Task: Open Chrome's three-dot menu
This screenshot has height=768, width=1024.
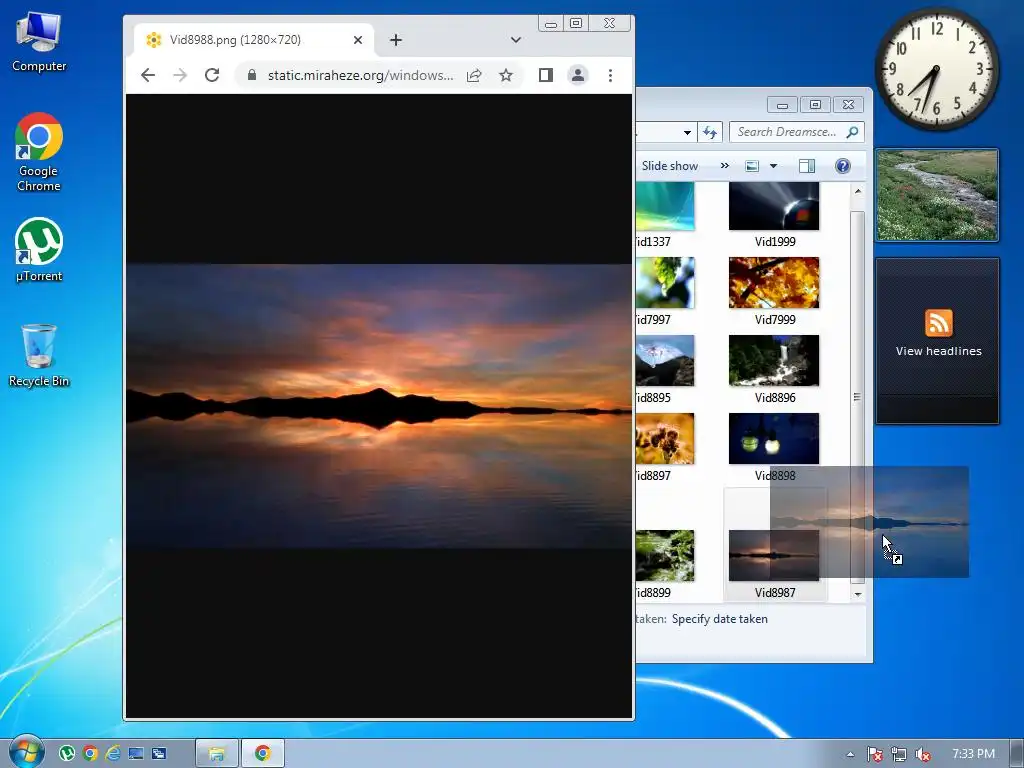Action: [x=610, y=75]
